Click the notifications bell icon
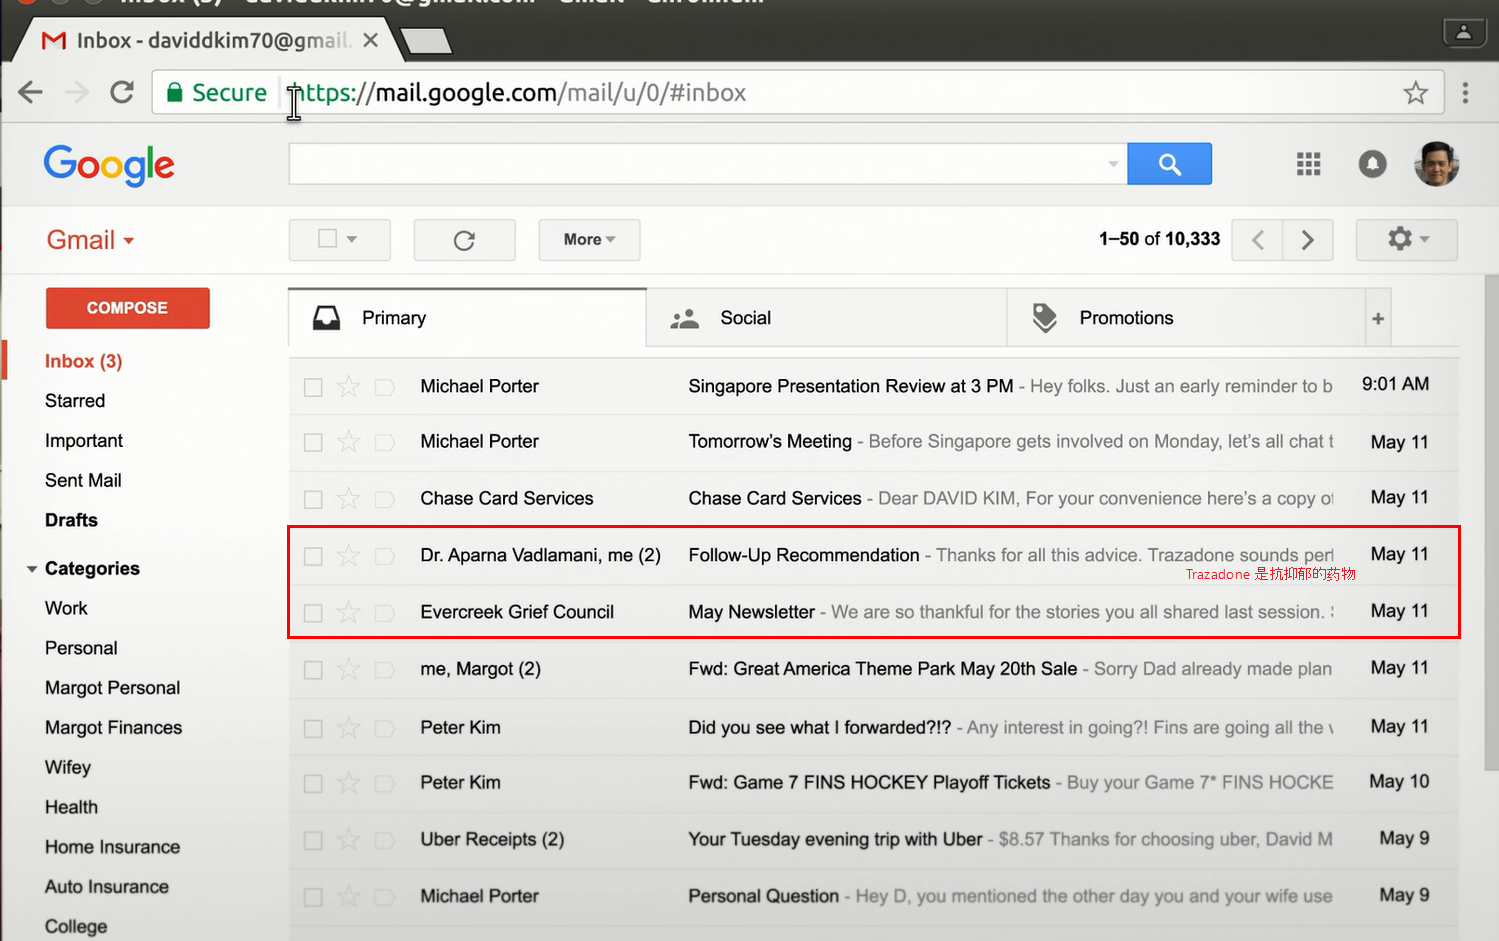1499x941 pixels. pyautogui.click(x=1372, y=164)
